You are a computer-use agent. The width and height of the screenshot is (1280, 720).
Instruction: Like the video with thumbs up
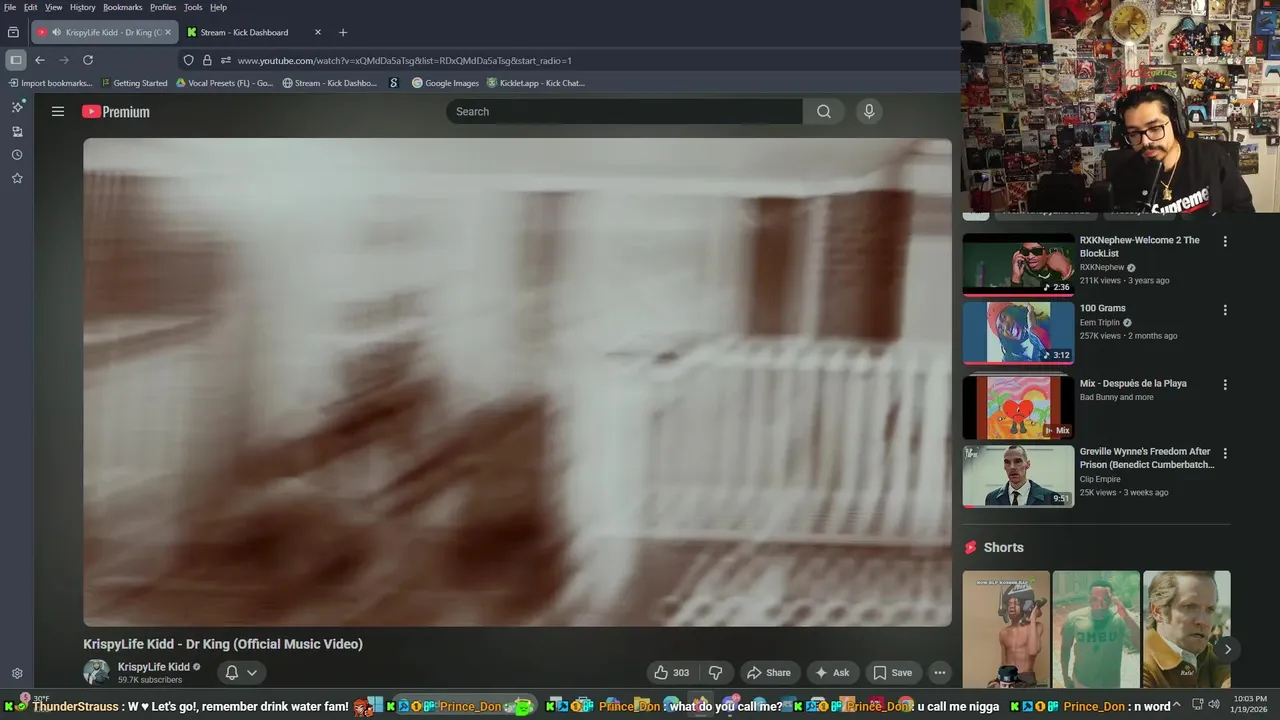coord(672,673)
